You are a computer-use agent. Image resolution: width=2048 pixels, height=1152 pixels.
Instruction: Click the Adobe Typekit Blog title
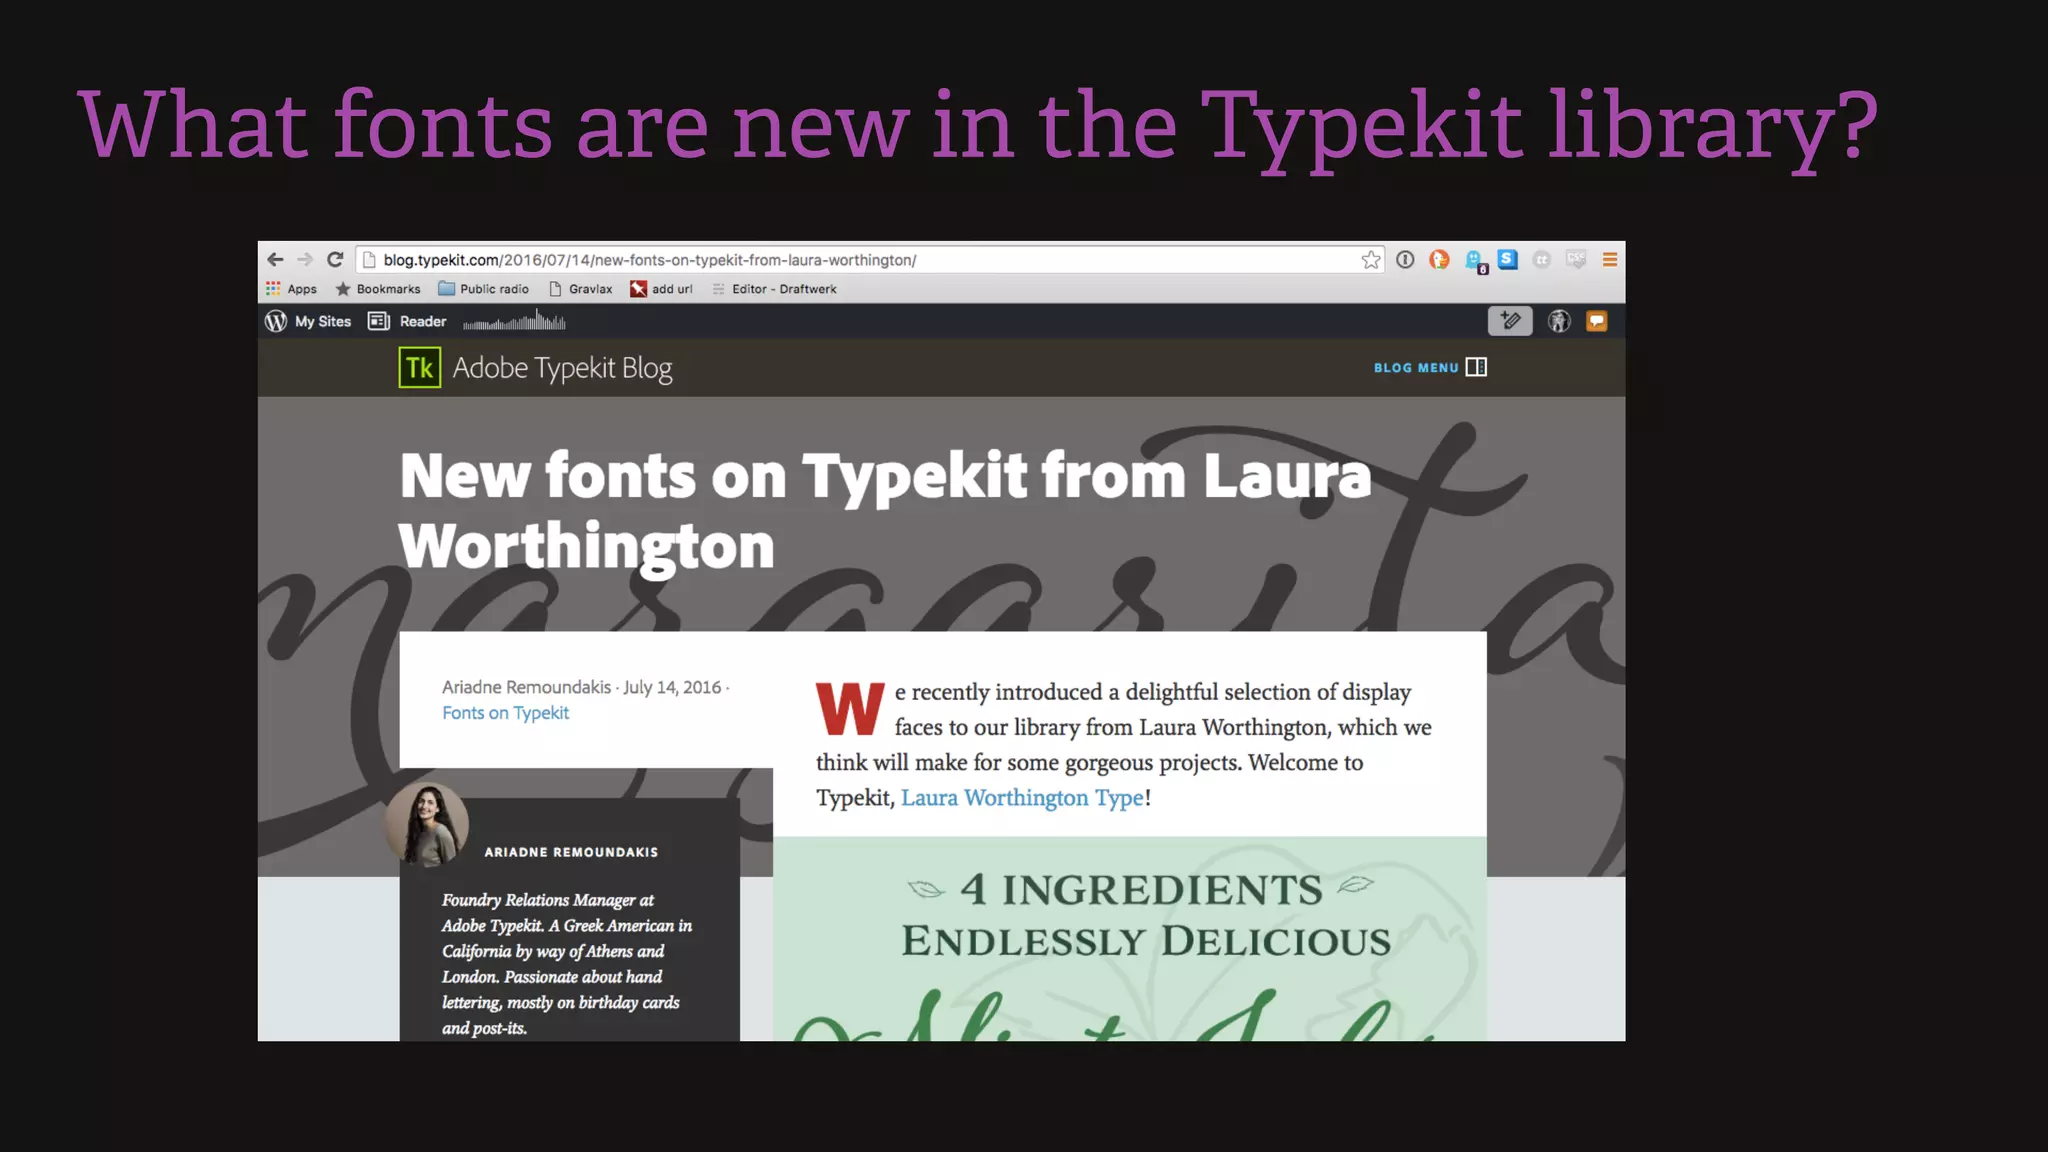pyautogui.click(x=562, y=368)
